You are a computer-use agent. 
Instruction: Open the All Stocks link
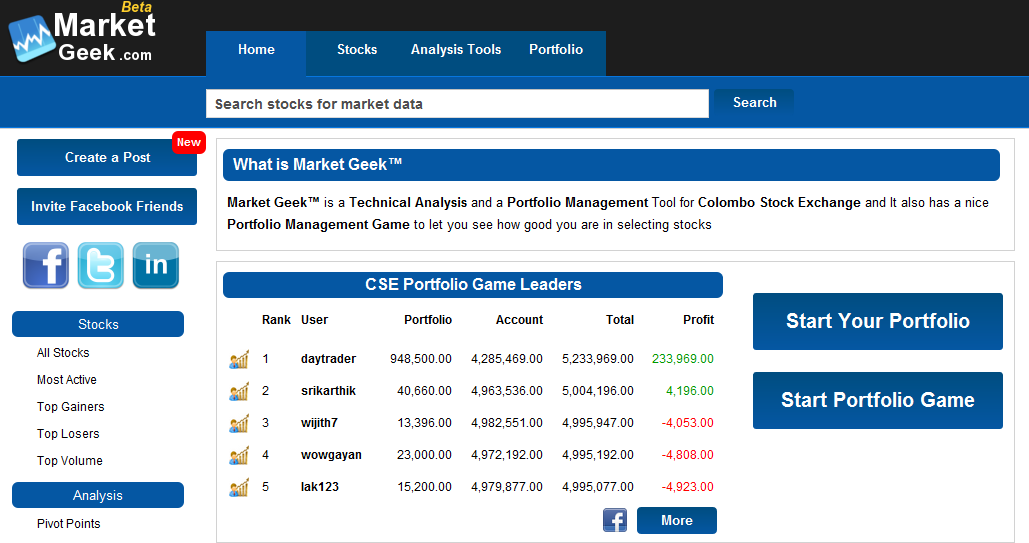[63, 353]
